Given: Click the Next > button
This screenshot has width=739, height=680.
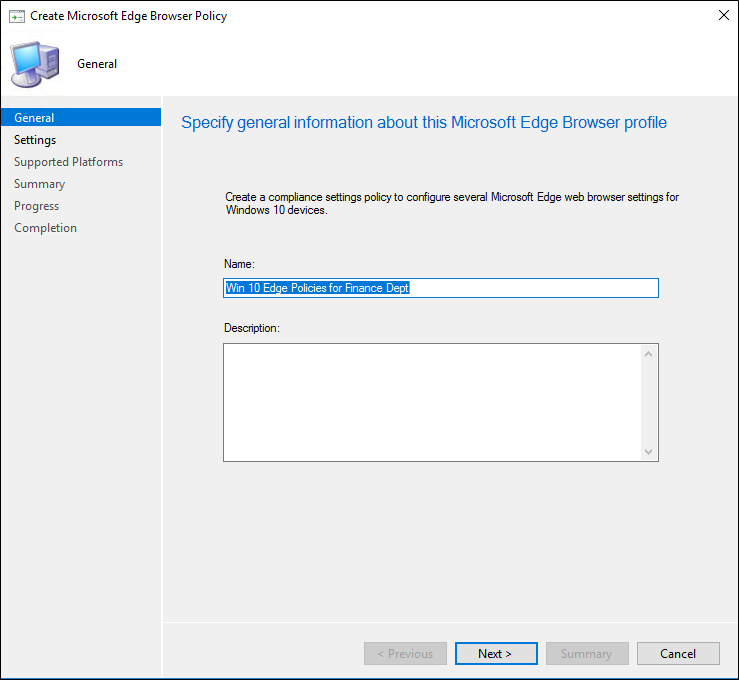Looking at the screenshot, I should click(x=495, y=654).
